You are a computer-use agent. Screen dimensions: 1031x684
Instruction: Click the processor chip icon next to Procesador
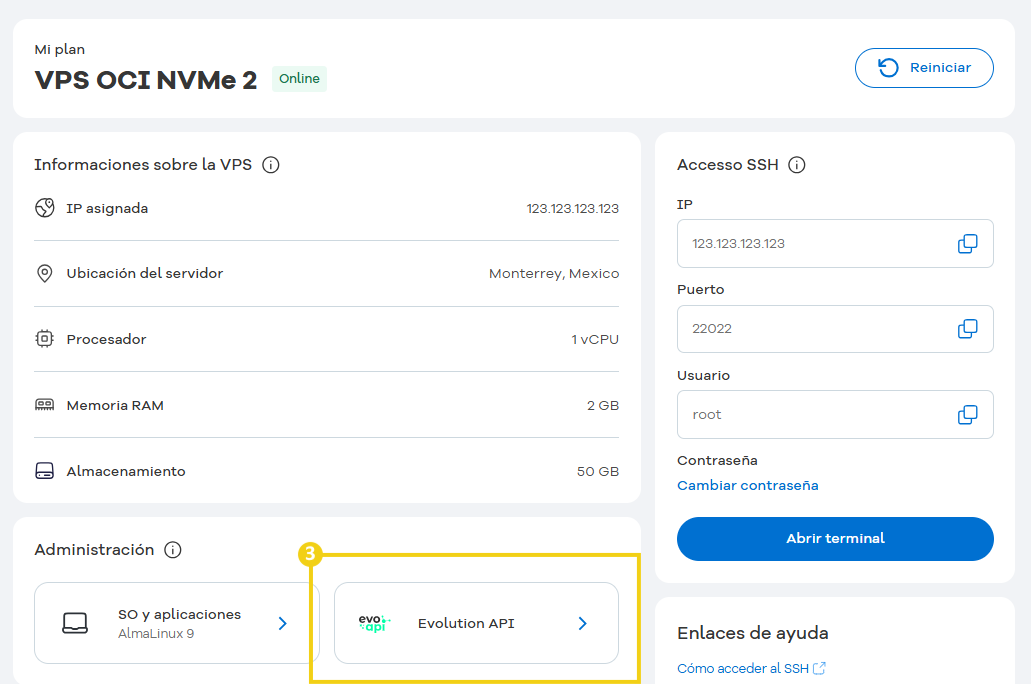coord(44,339)
